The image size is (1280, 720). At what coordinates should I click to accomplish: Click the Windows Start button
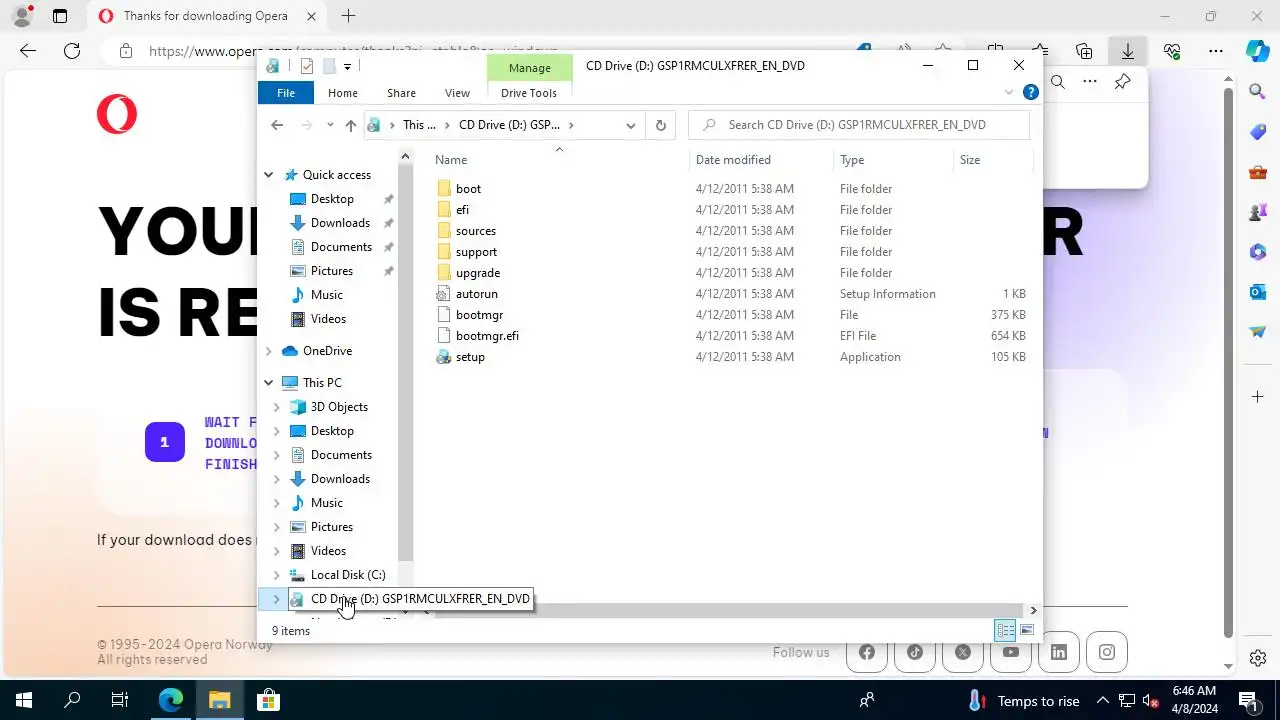point(24,700)
